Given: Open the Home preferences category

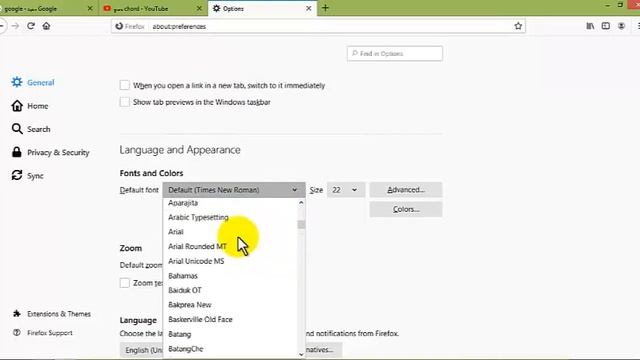Looking at the screenshot, I should point(30,106).
